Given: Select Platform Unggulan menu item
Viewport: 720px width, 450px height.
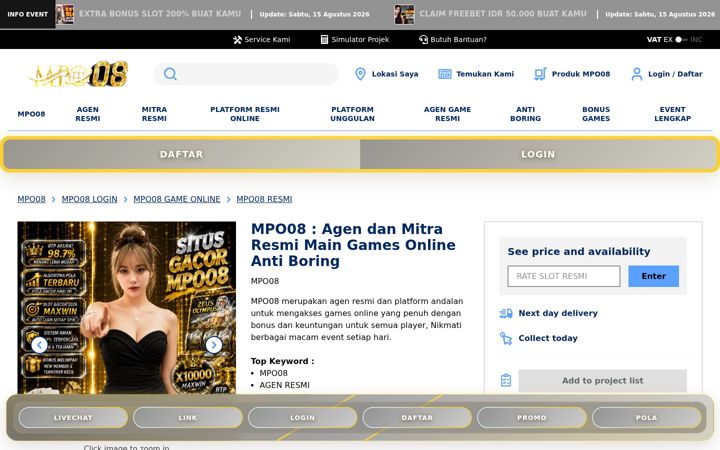Looking at the screenshot, I should click(352, 114).
